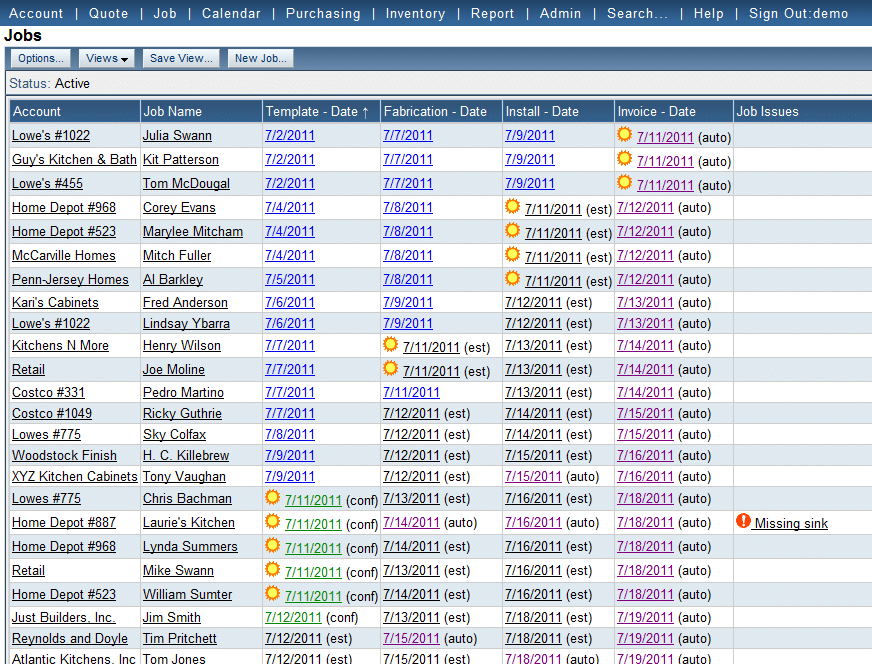
Task: Click the Save View... button
Action: click(181, 58)
